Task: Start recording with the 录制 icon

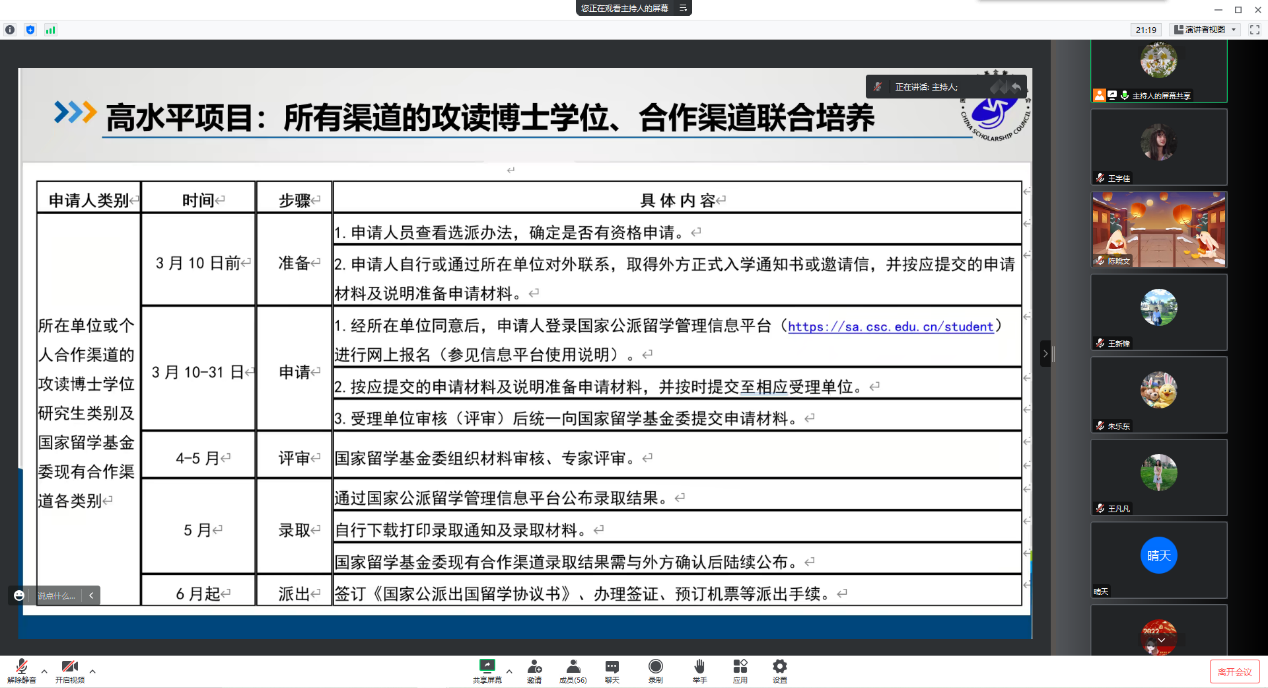Action: [655, 669]
